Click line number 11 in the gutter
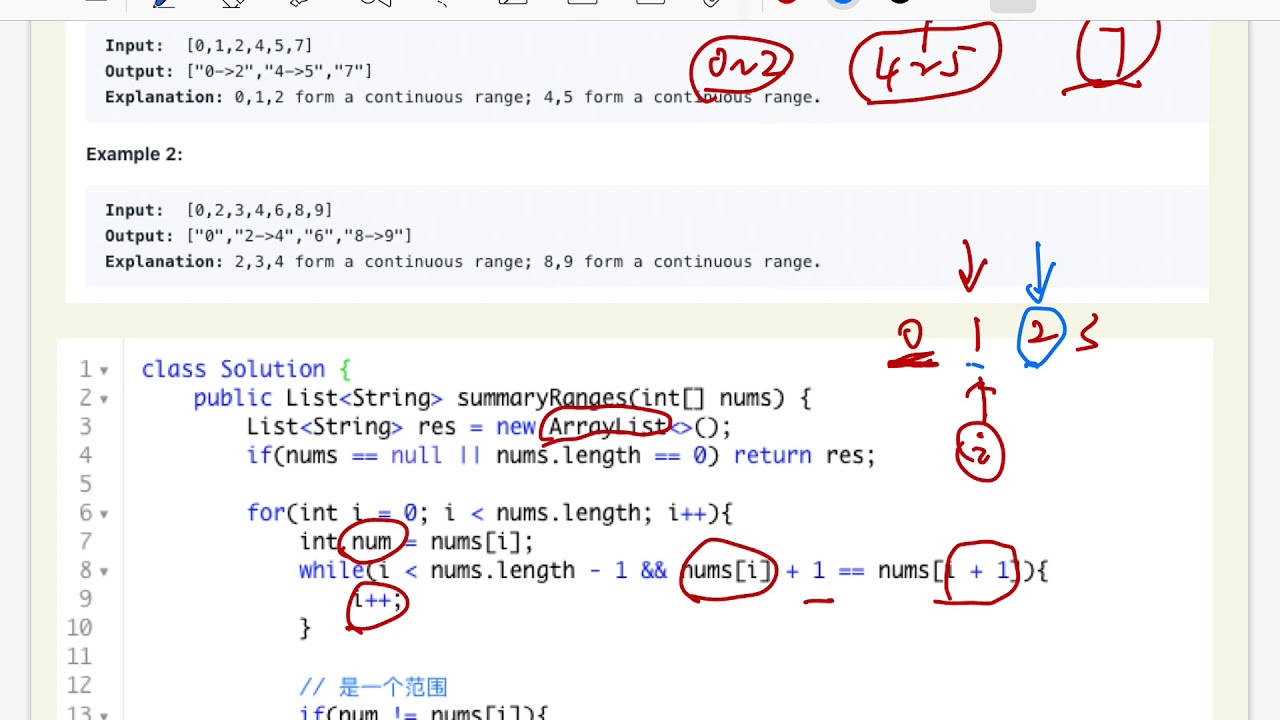Screen dimensions: 1280x720 click(78, 657)
